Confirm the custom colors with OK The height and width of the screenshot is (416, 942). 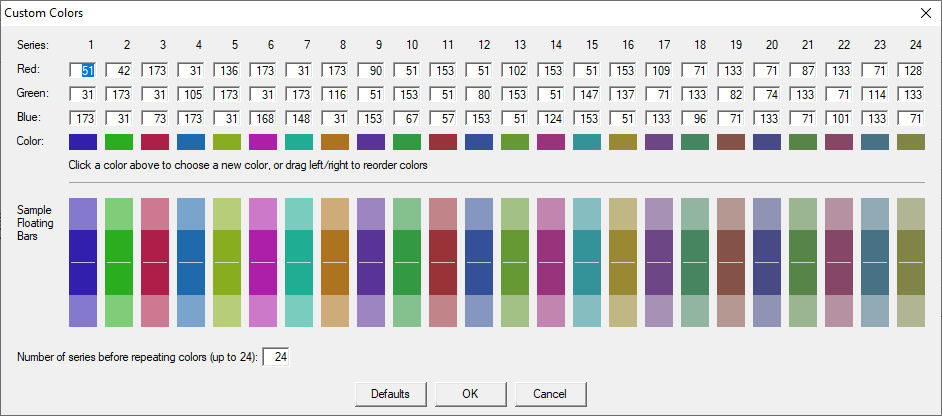pos(470,393)
